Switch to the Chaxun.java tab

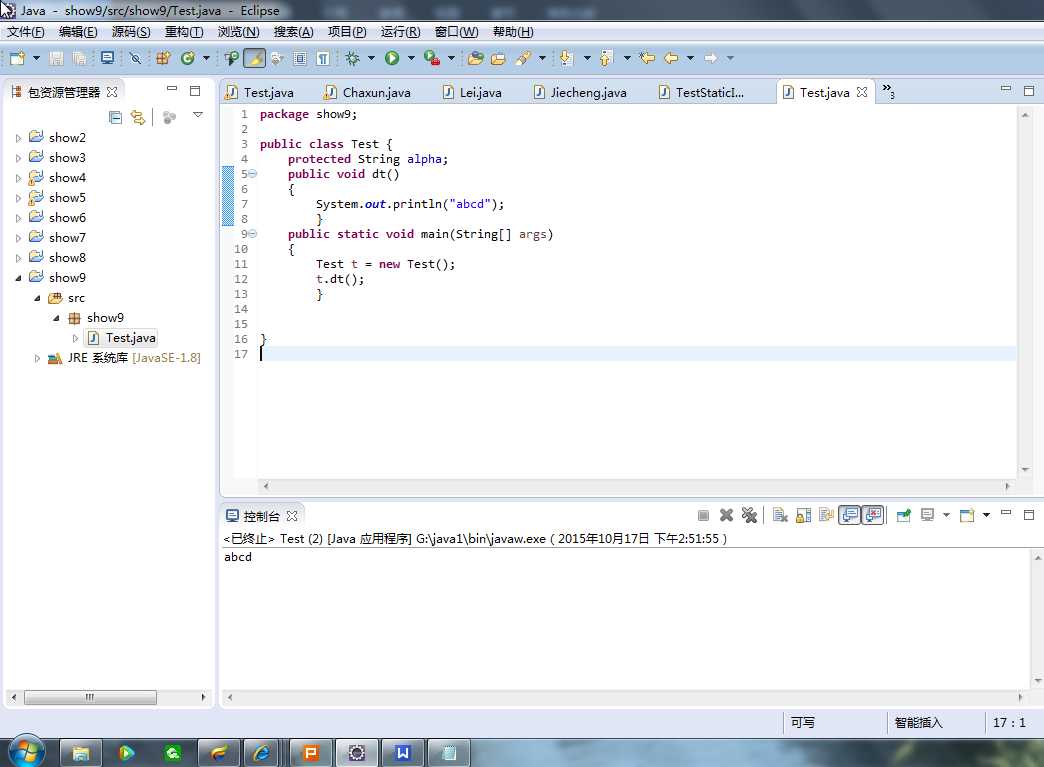pyautogui.click(x=368, y=93)
